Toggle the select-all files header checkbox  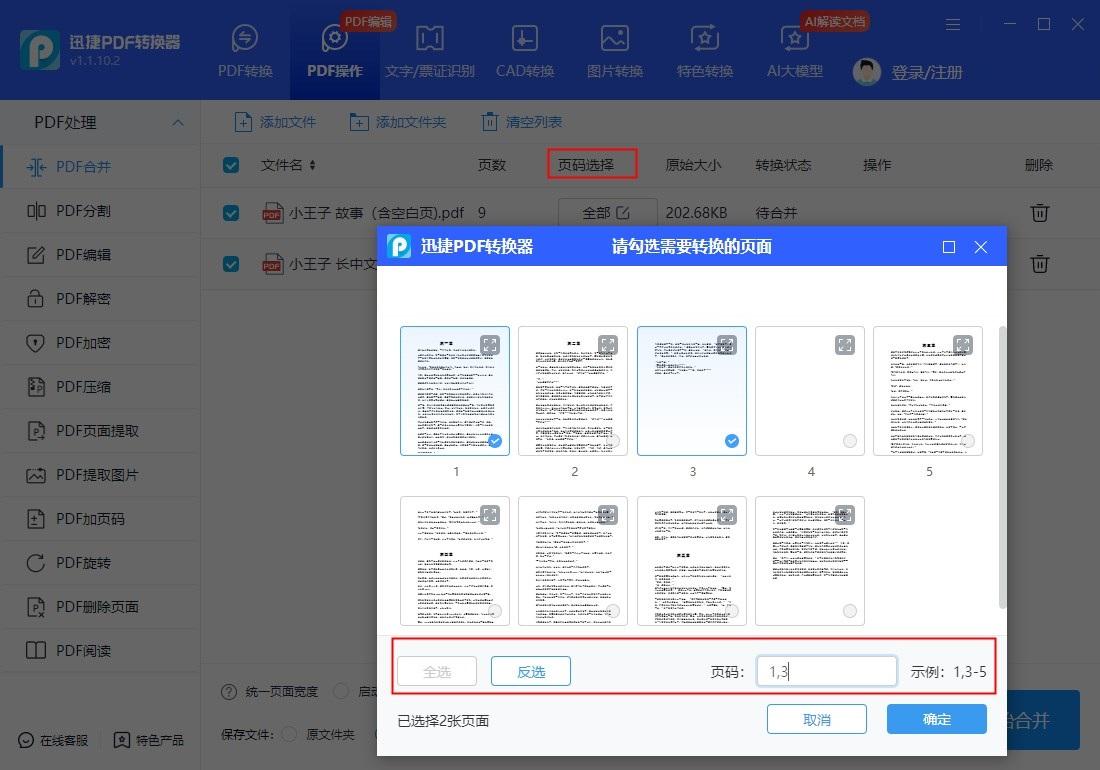coord(231,165)
